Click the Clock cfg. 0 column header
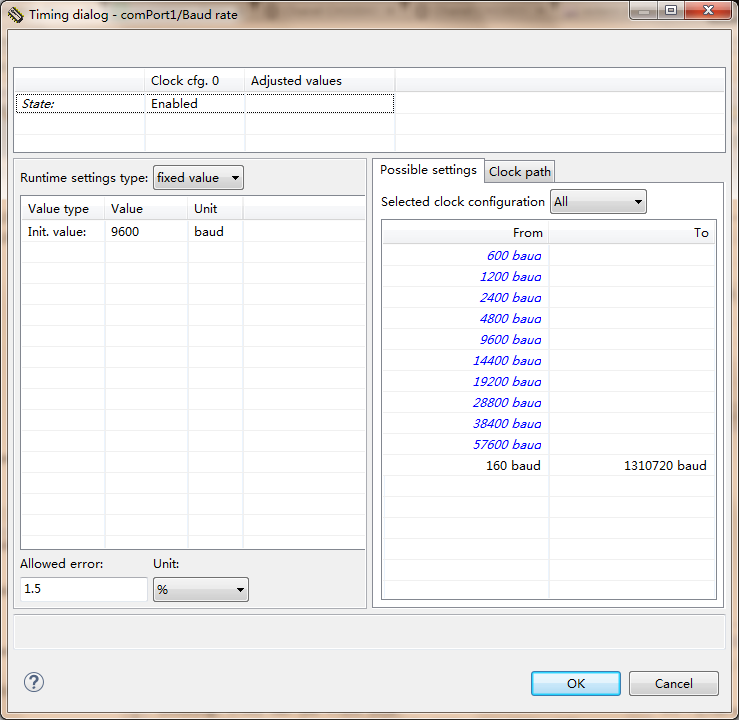 click(x=195, y=81)
